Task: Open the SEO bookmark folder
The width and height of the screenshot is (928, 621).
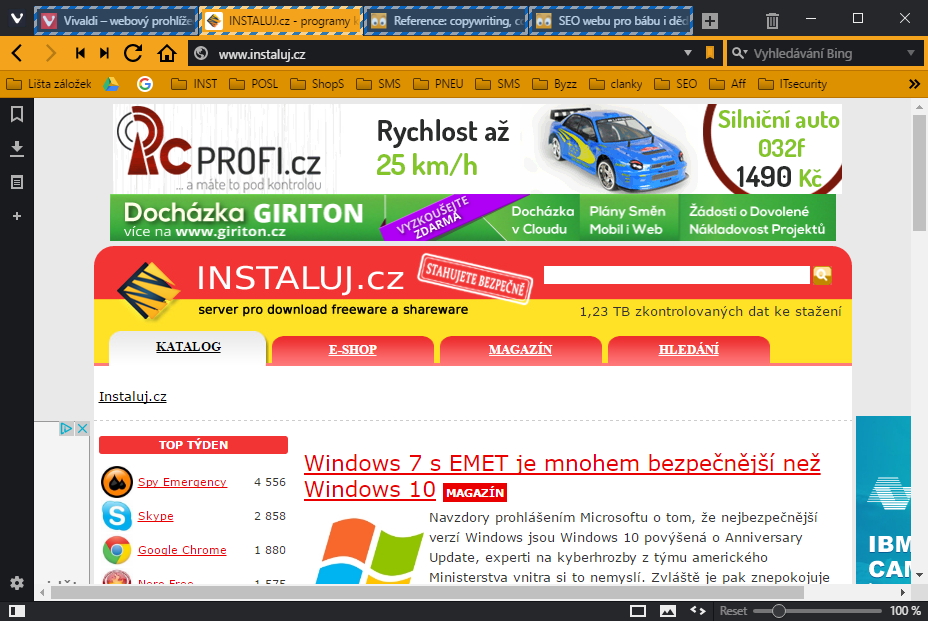Action: pyautogui.click(x=675, y=84)
